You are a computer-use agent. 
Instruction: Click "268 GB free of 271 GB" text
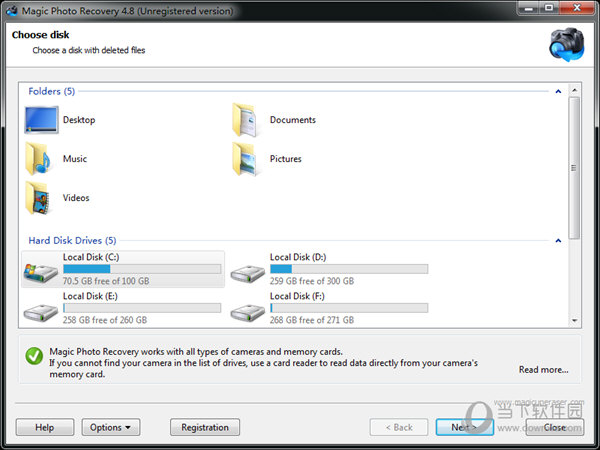[312, 320]
